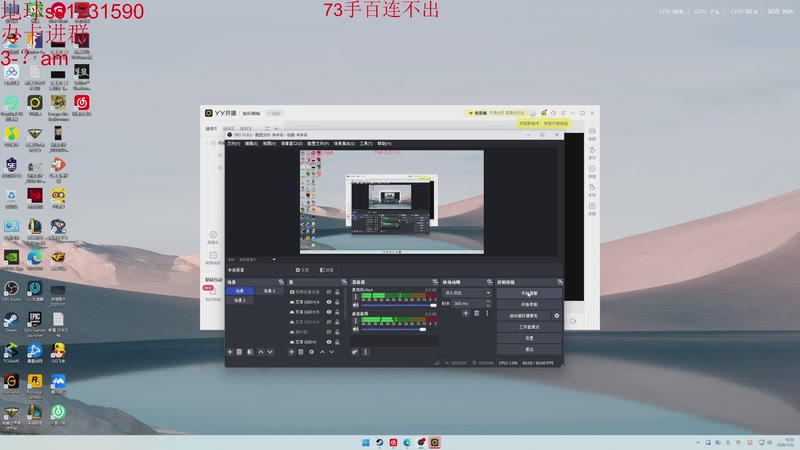Pop out the Controls dock icon
The height and width of the screenshot is (450, 800).
coord(560,282)
